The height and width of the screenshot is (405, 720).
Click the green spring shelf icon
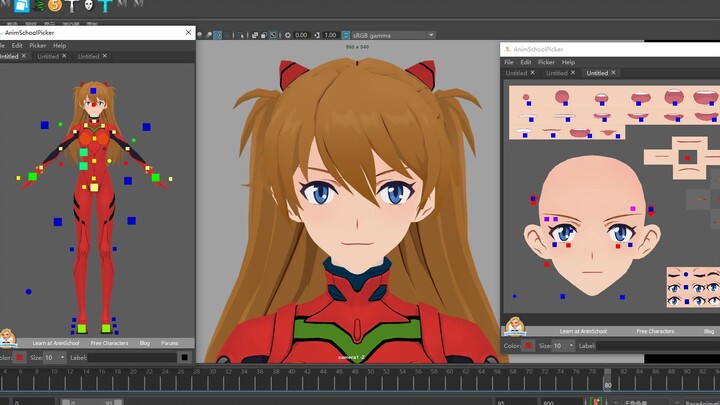(40, 6)
